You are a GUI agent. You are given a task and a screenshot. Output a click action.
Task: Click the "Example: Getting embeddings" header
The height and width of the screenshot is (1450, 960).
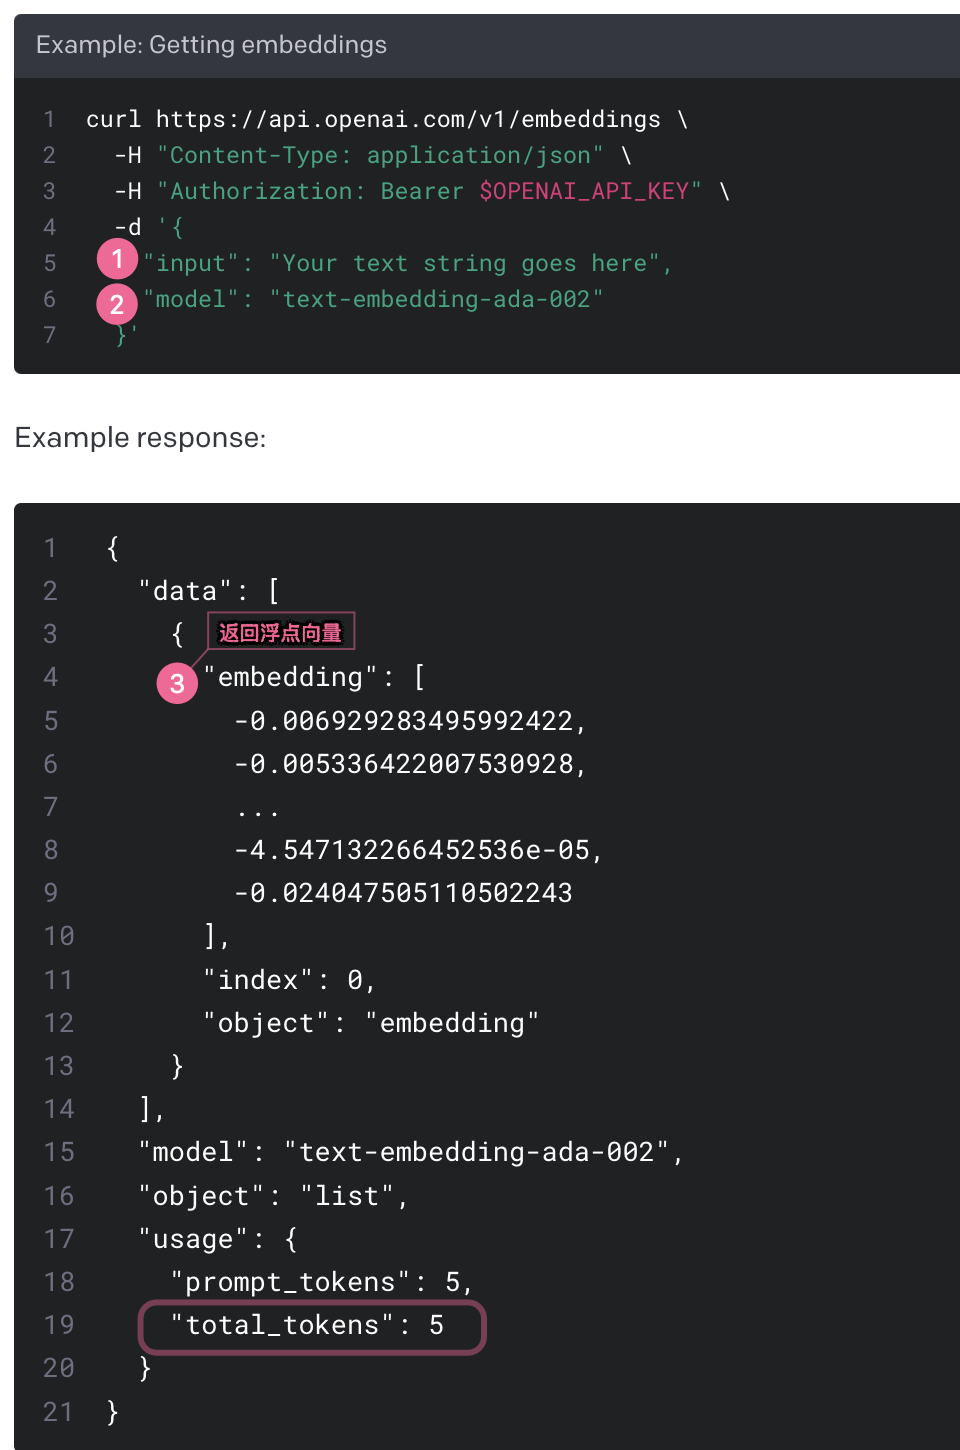211,45
